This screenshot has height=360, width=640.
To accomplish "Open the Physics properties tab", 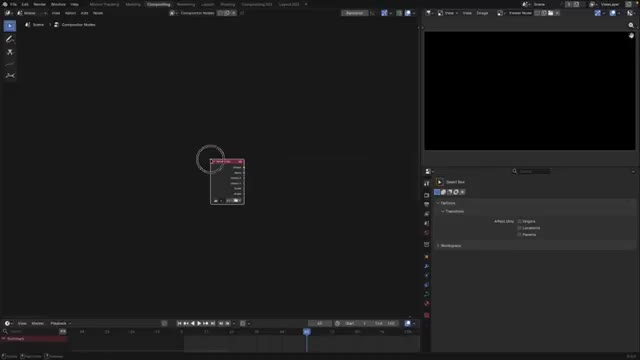I will (427, 276).
